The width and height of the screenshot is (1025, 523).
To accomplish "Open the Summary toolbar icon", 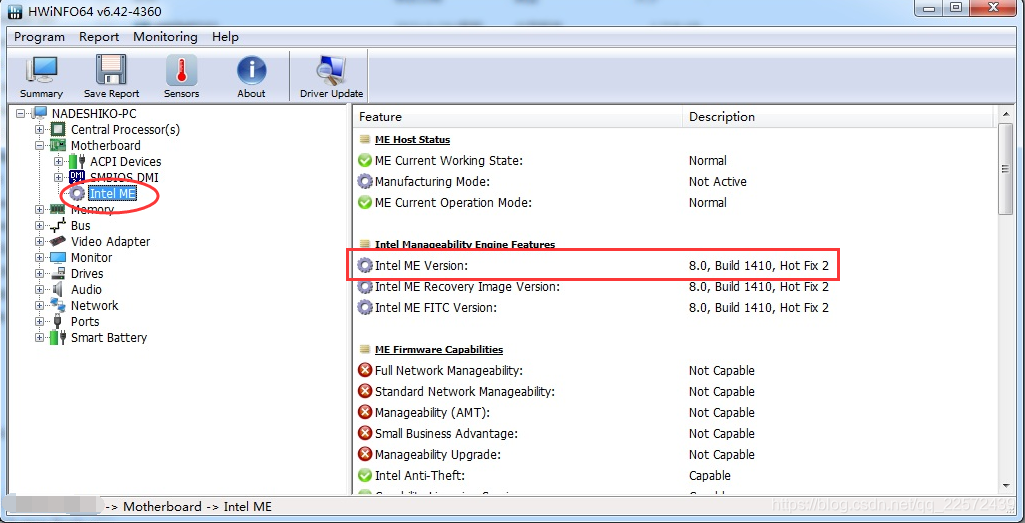I will click(x=41, y=71).
